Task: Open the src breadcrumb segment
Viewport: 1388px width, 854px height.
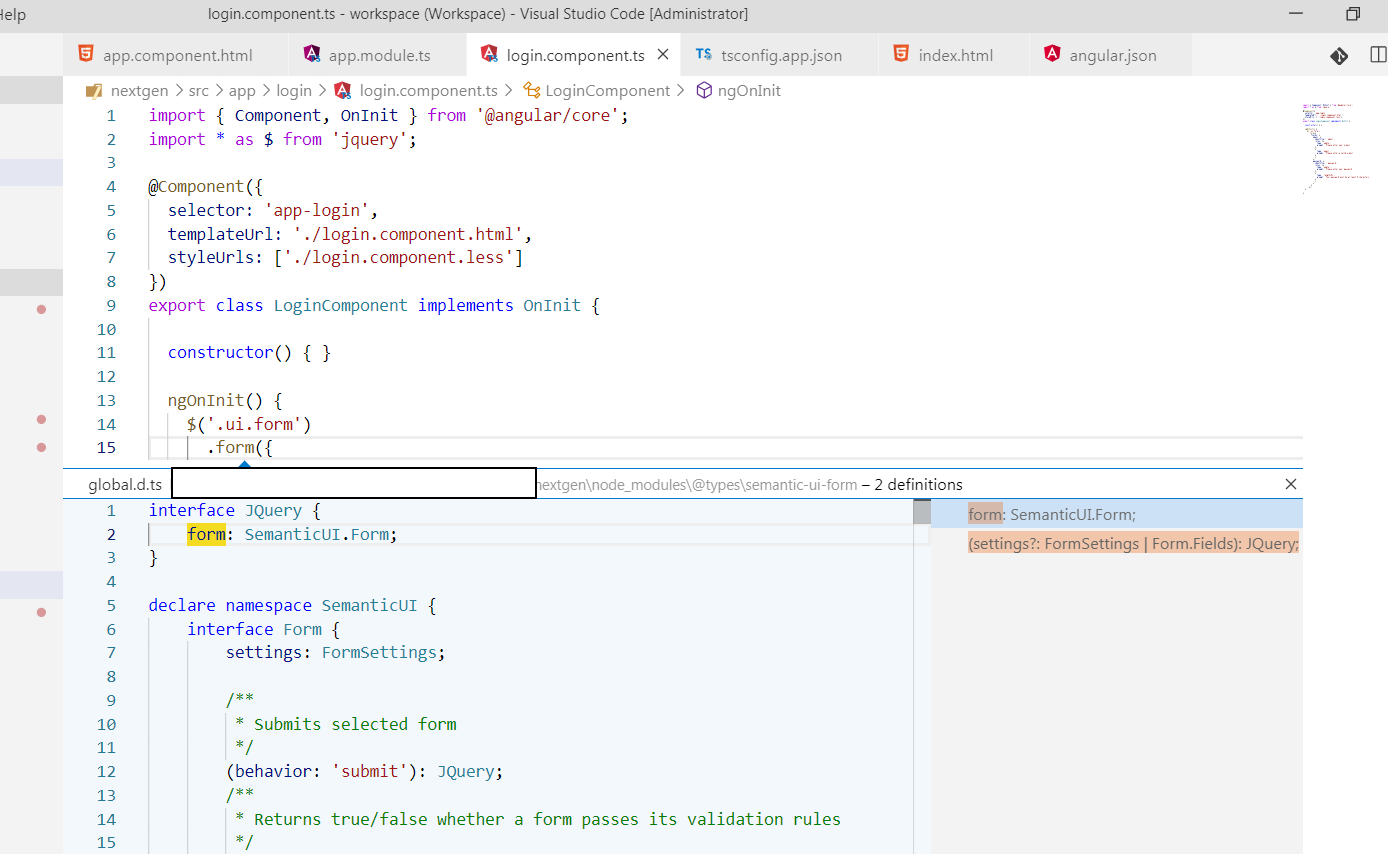Action: 199,90
